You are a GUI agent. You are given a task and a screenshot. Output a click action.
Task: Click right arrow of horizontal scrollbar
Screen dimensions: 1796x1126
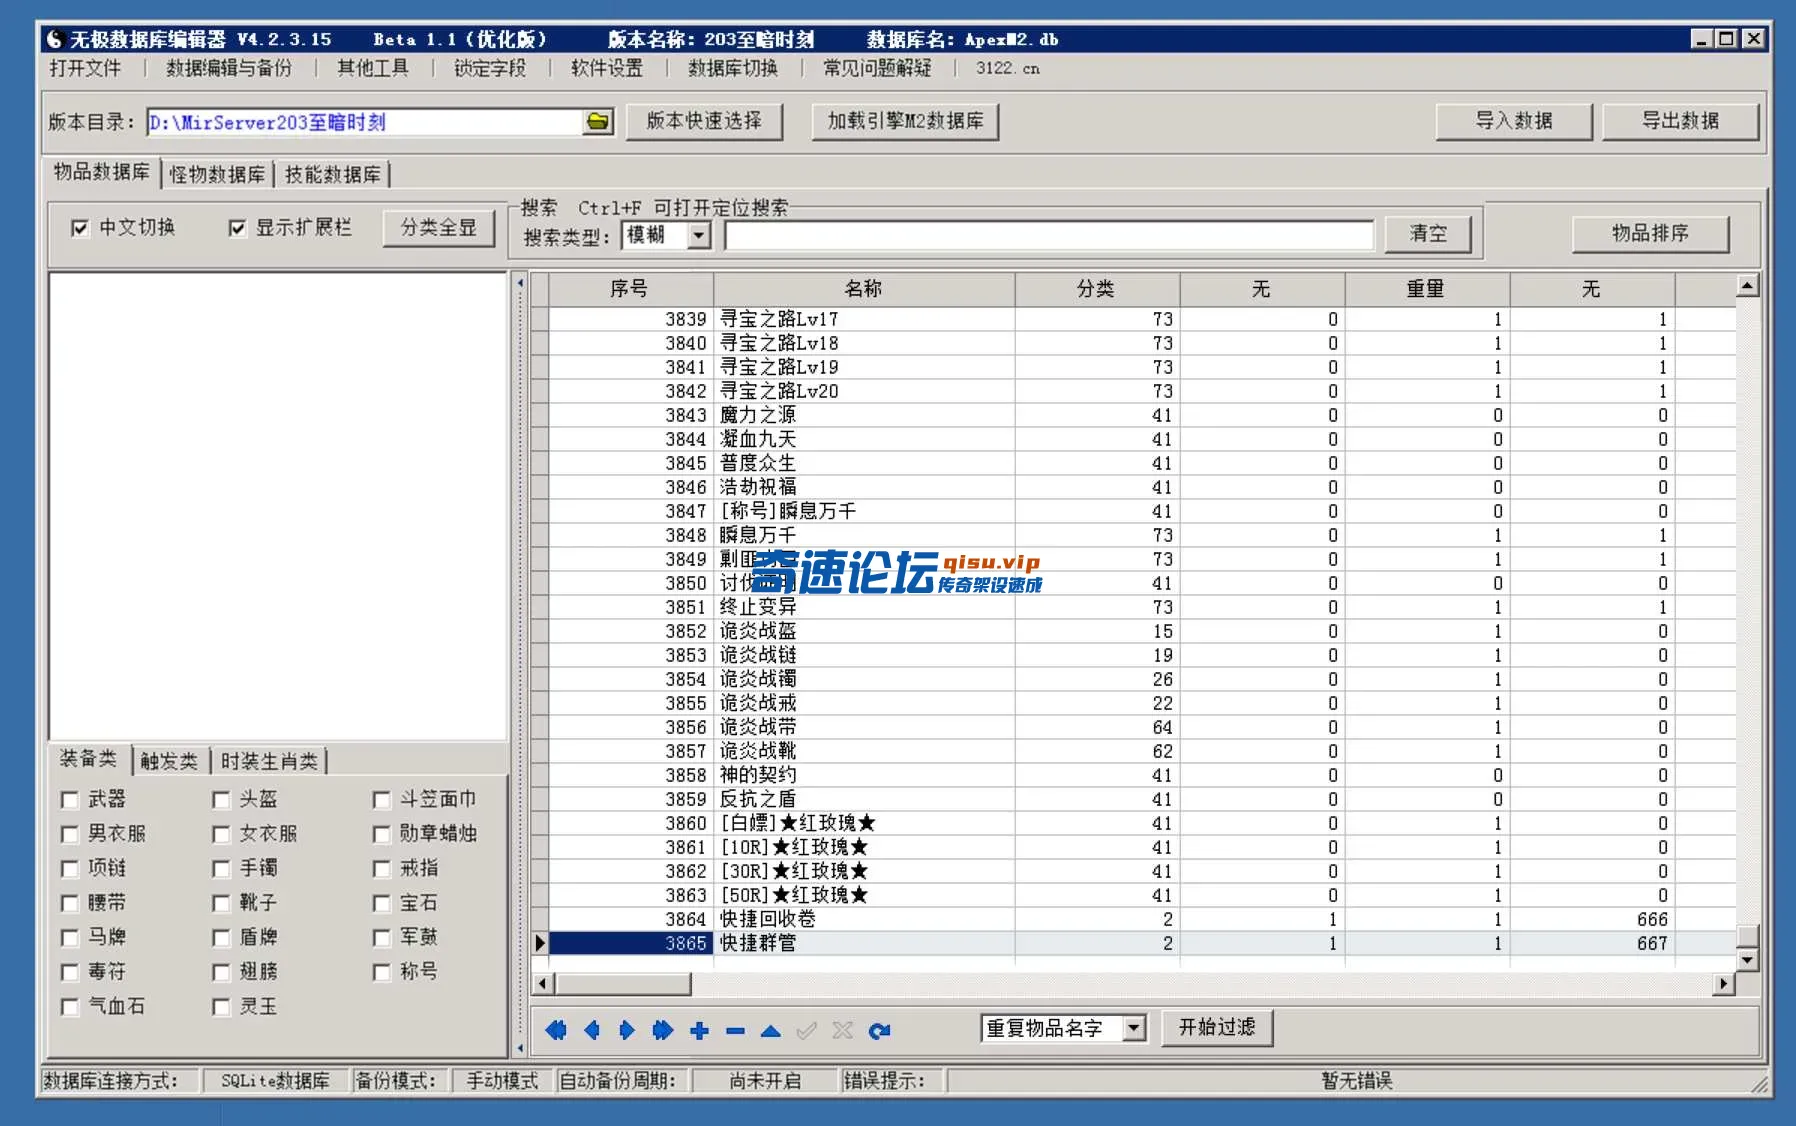[1723, 984]
